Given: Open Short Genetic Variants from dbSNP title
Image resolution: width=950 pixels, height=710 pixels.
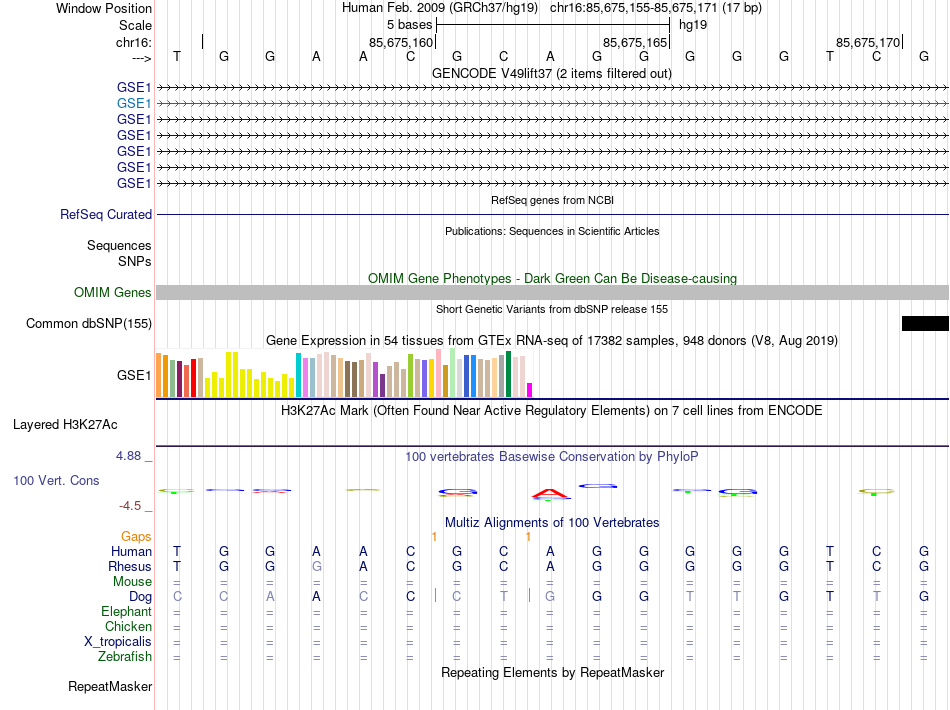Looking at the screenshot, I should (552, 309).
